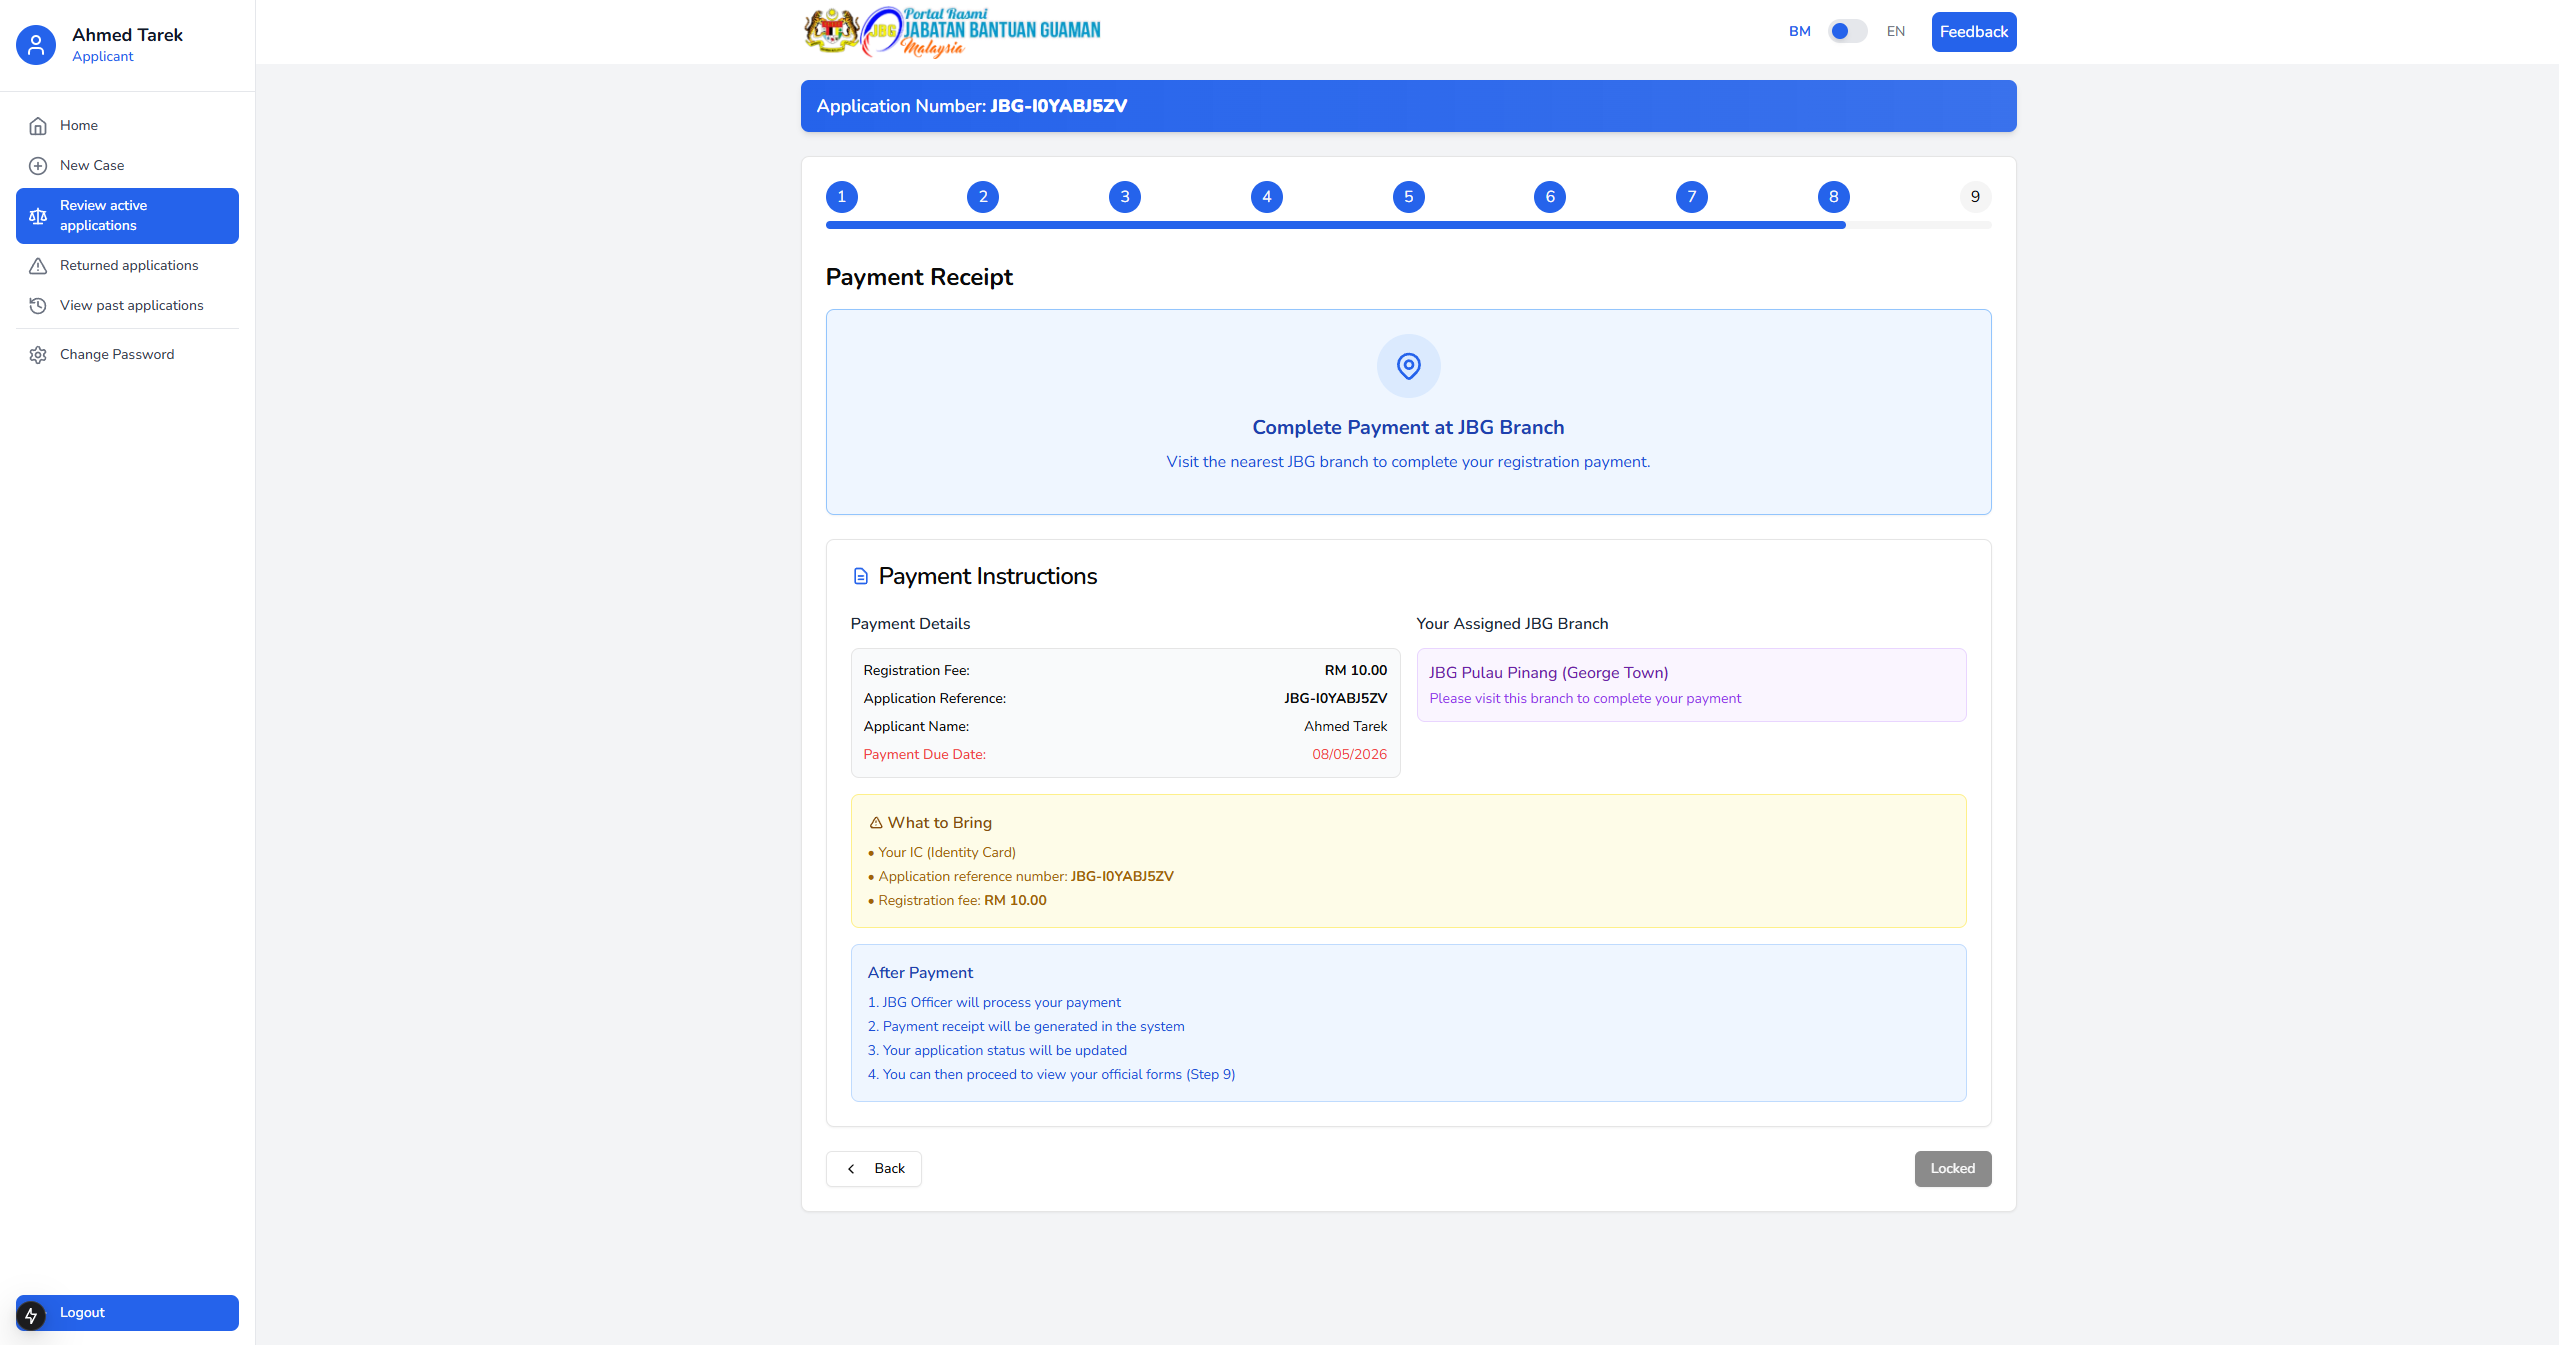Open the Returned applications menu item
2559x1345 pixels.
pyautogui.click(x=129, y=266)
